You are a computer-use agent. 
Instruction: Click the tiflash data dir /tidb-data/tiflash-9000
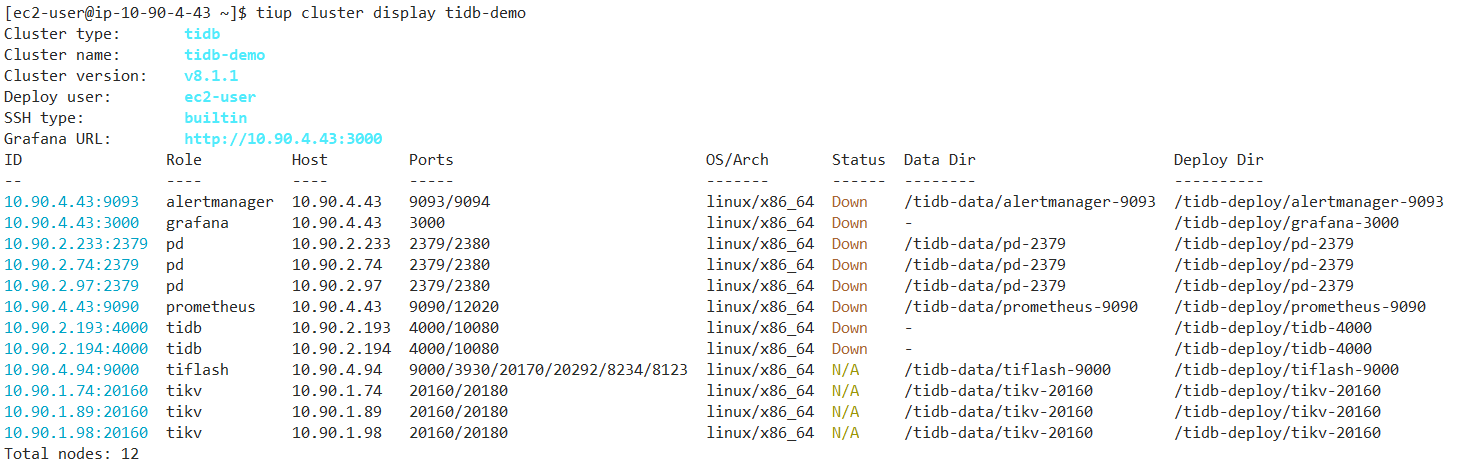(x=1007, y=370)
